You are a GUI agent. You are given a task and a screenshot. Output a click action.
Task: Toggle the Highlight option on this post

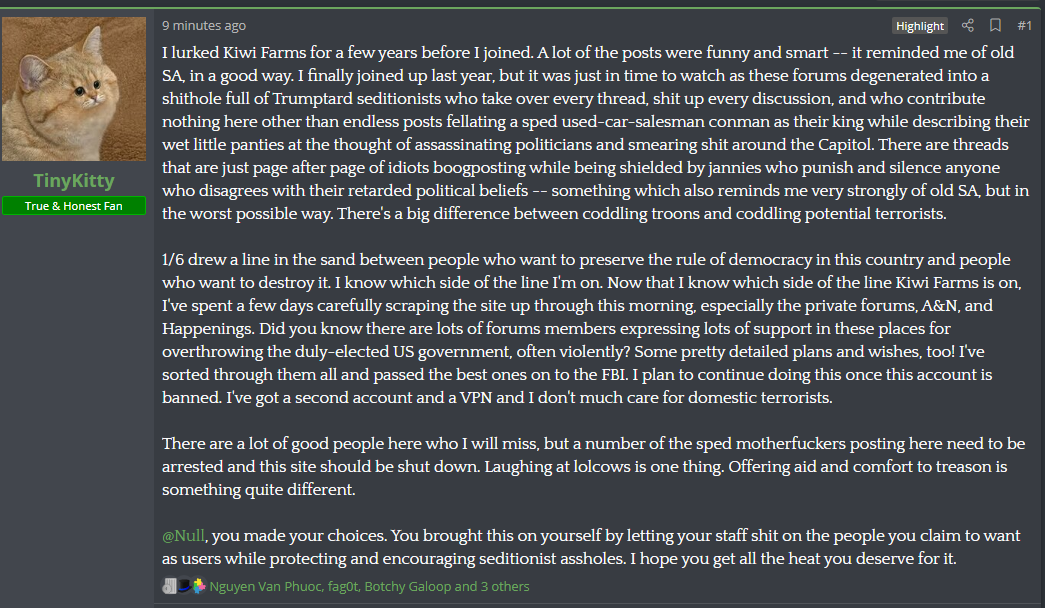[919, 25]
